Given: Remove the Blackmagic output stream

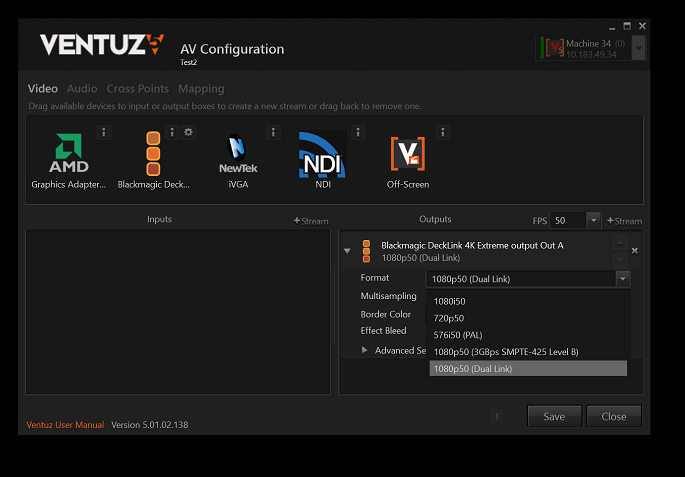Looking at the screenshot, I should [634, 250].
